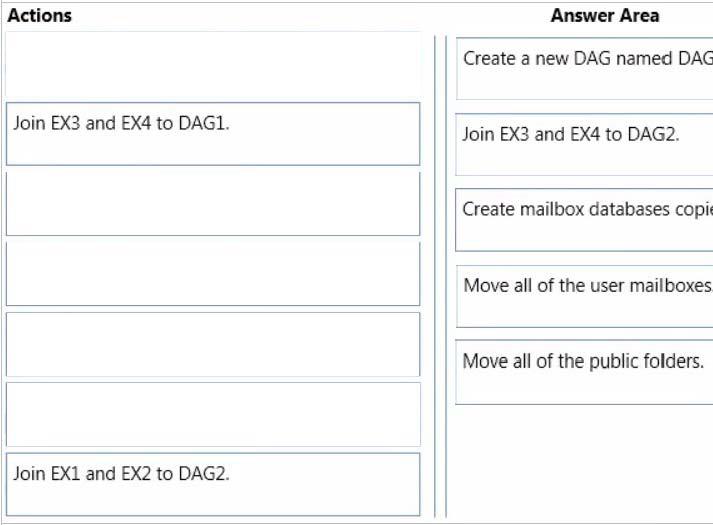The image size is (713, 525).
Task: Select 'Move all of the public folders' item
Action: [584, 372]
